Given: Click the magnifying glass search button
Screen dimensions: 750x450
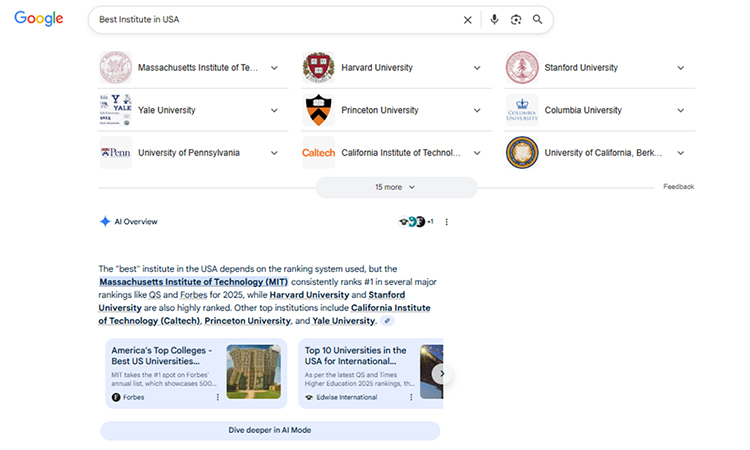Looking at the screenshot, I should pos(538,20).
